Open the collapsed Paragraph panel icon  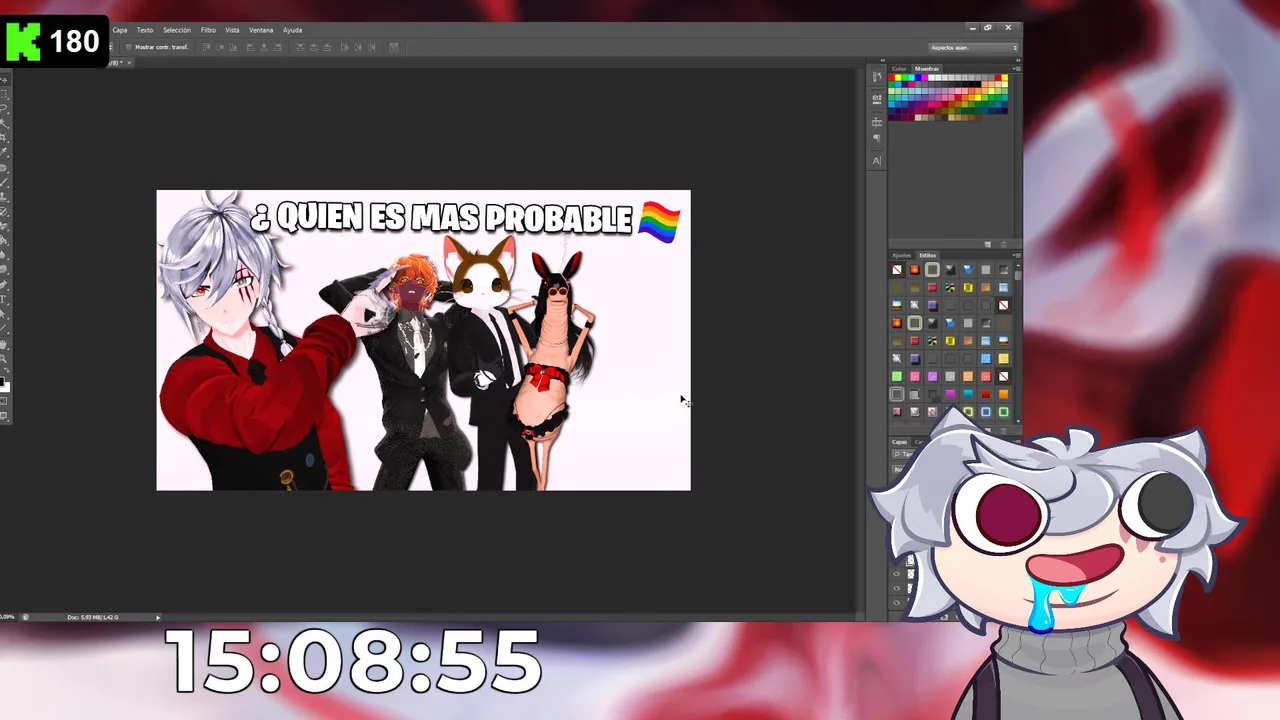[877, 139]
